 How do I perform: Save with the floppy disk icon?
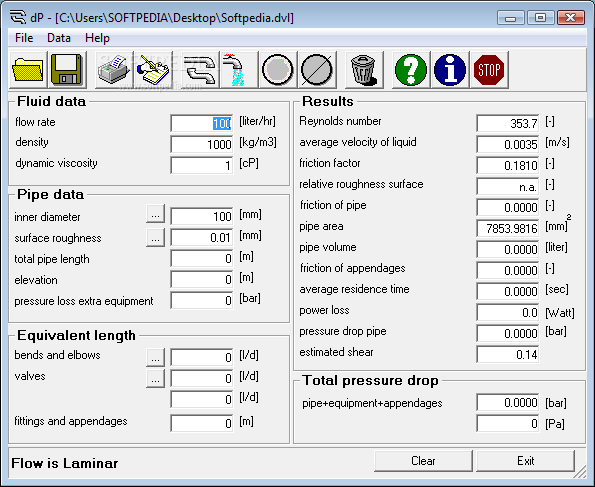click(x=68, y=70)
